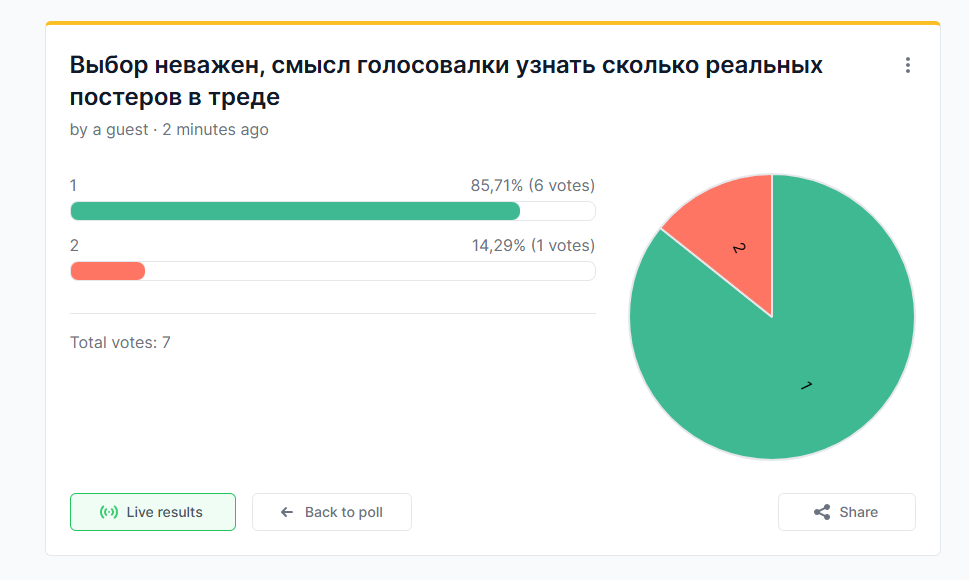969x580 pixels.
Task: Click the Live results broadcast icon
Action: [109, 512]
